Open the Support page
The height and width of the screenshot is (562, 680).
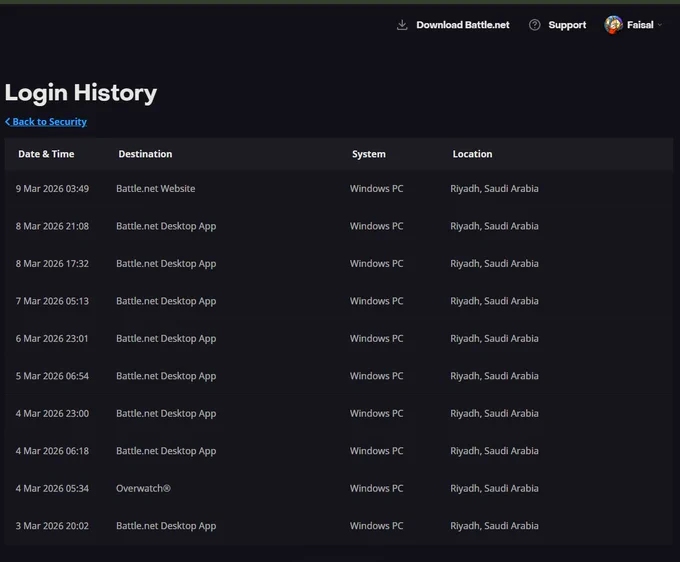click(567, 25)
